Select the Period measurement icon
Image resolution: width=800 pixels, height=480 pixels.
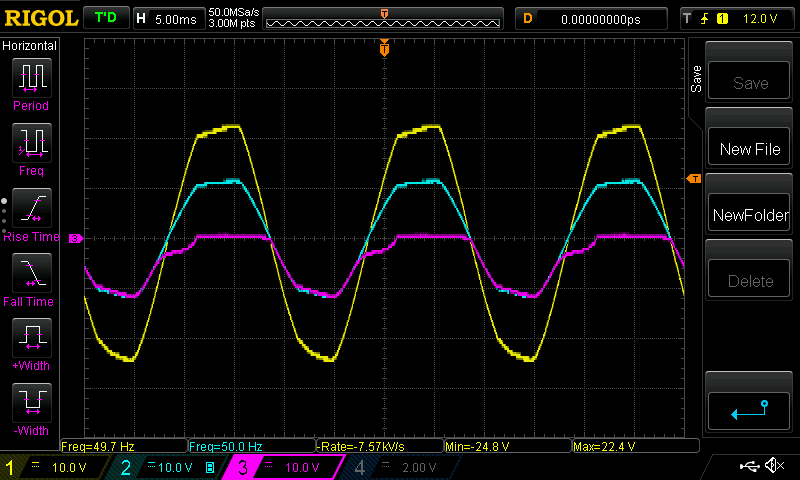30,76
